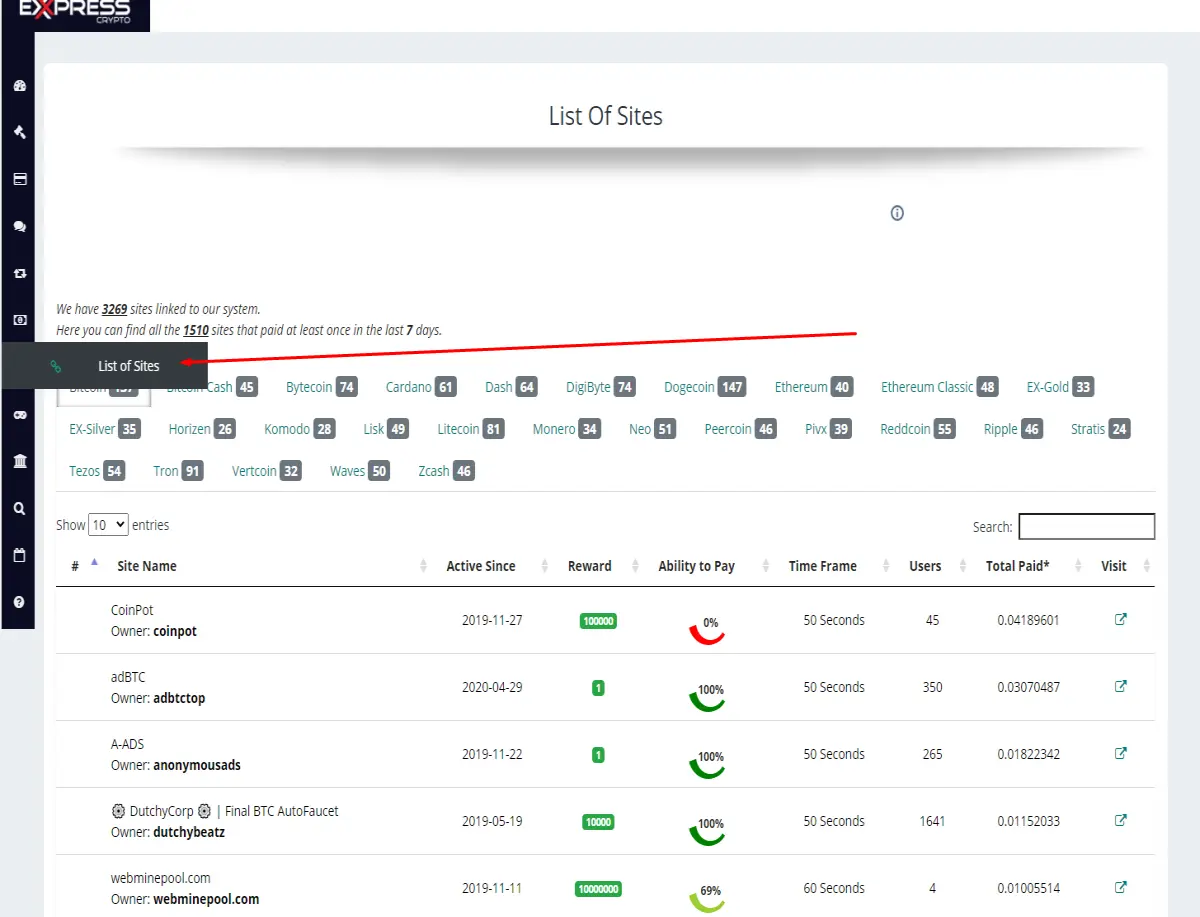Click the info circle icon below the header
The width and height of the screenshot is (1200, 917).
897,213
